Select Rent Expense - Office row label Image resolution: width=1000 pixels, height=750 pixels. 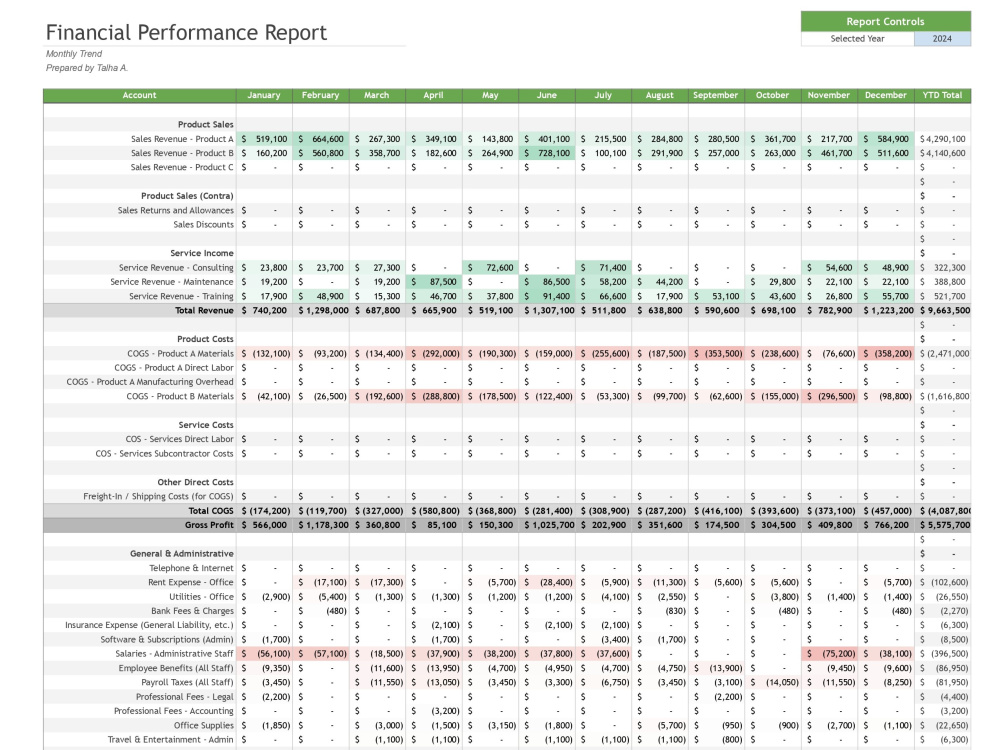click(x=191, y=582)
